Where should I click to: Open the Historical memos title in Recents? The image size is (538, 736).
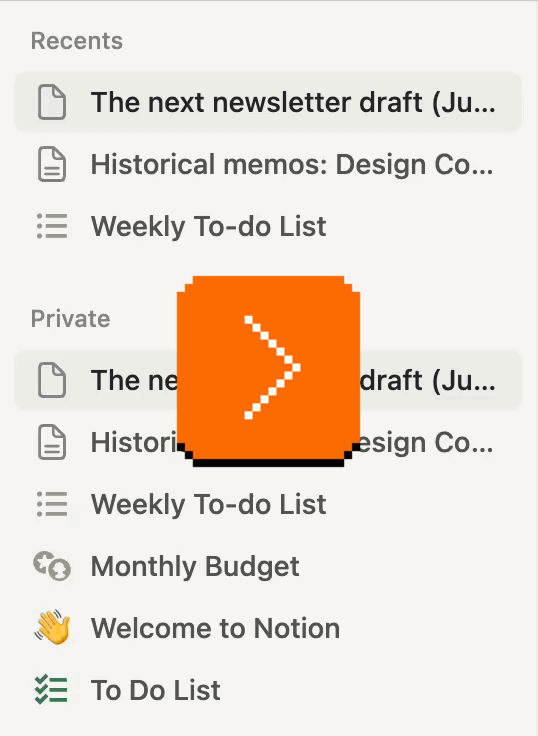pyautogui.click(x=292, y=164)
